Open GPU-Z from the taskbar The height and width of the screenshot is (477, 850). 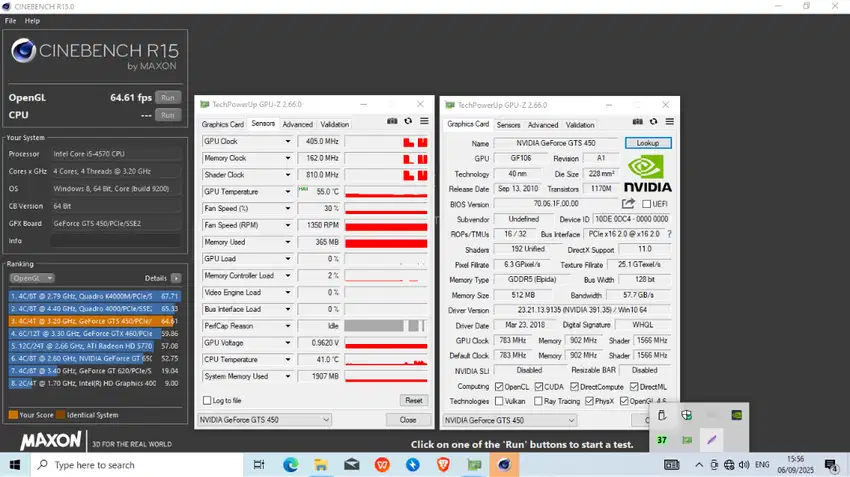point(474,465)
